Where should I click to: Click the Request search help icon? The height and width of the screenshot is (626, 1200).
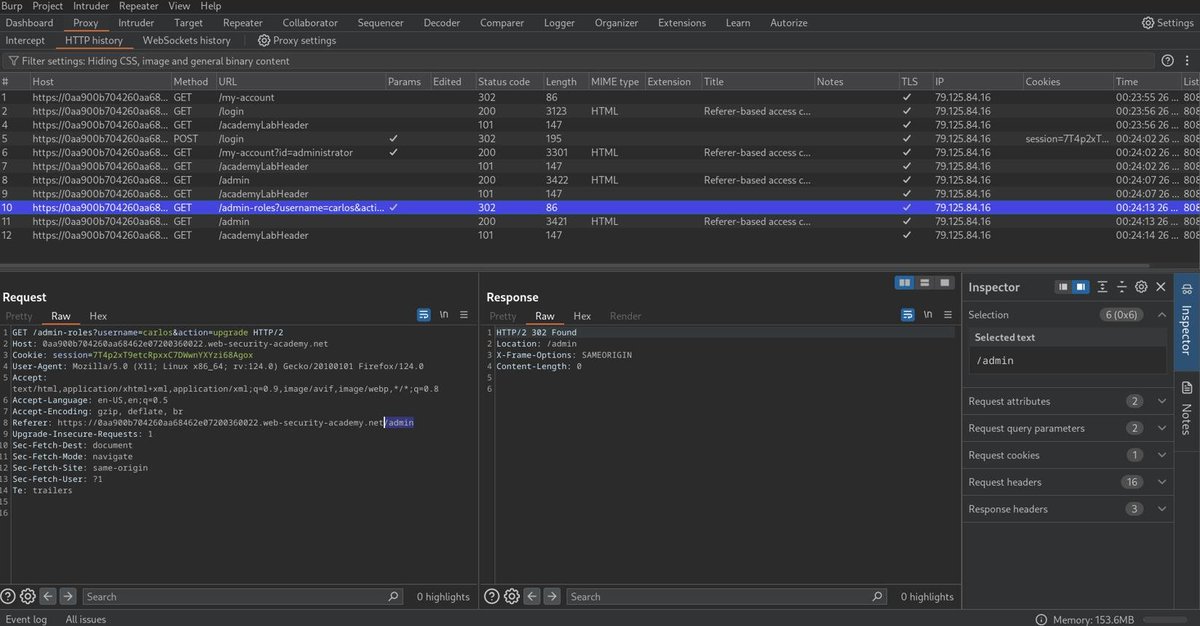pos(9,596)
